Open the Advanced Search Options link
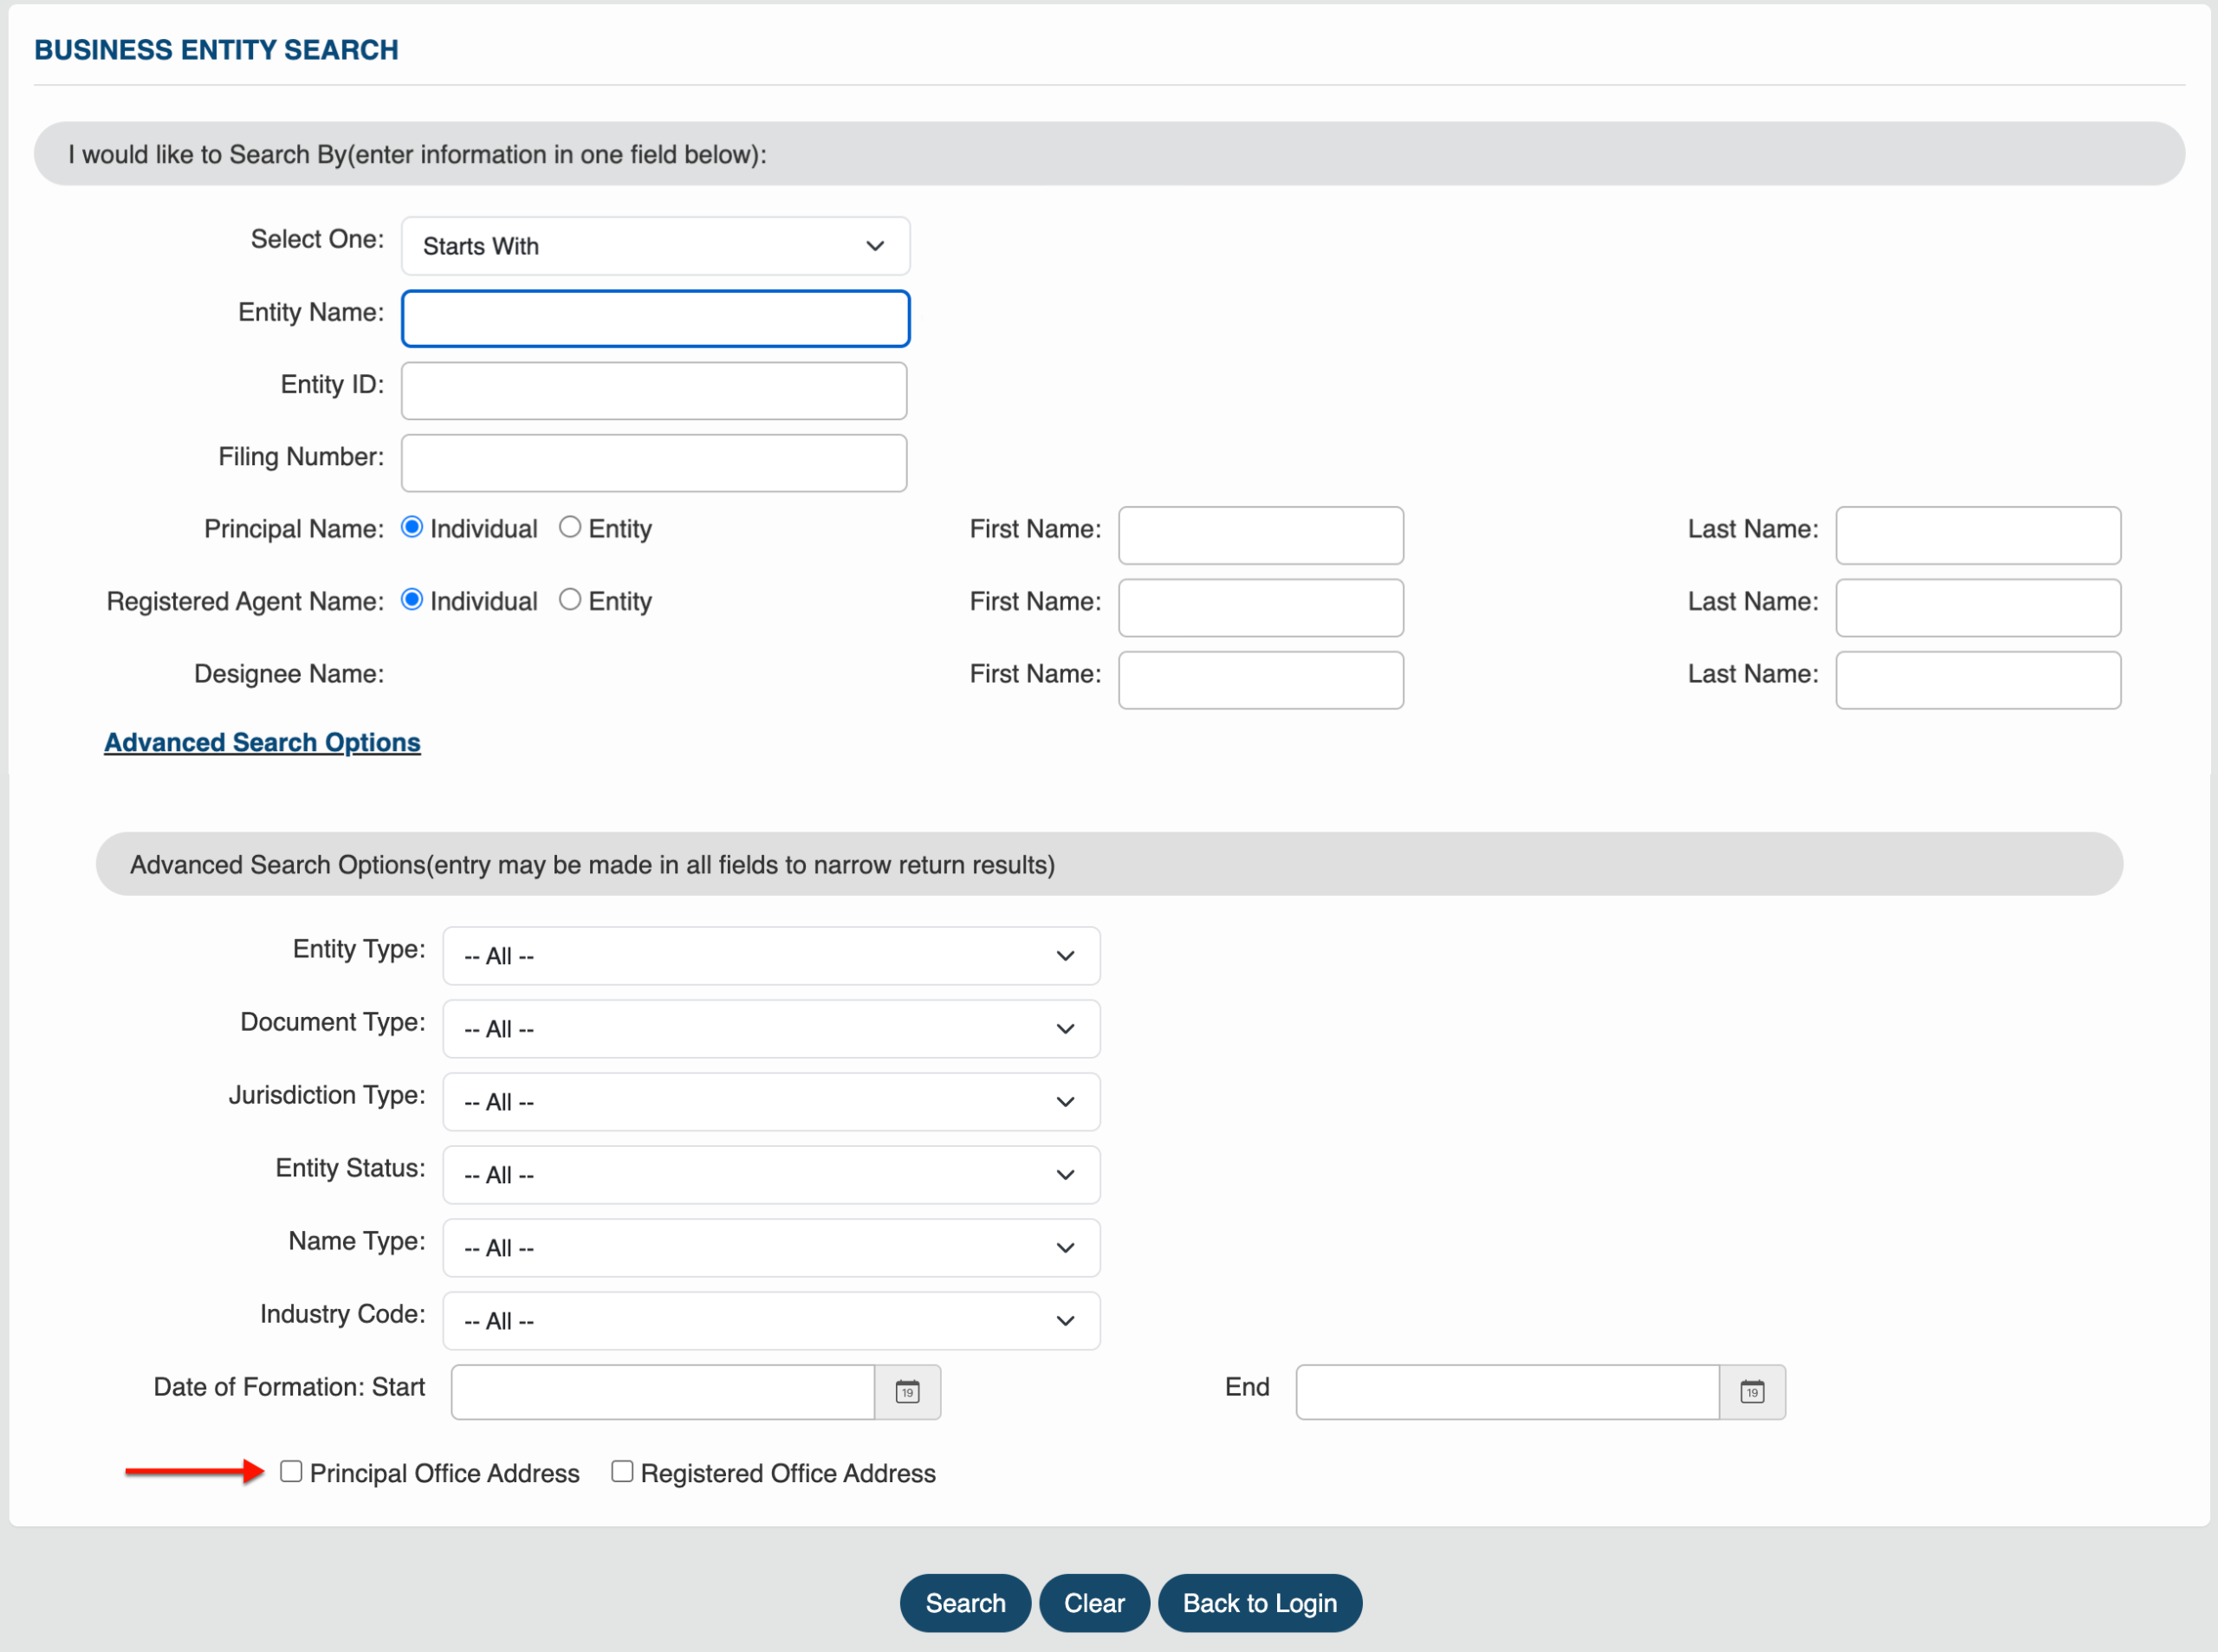 pos(262,743)
